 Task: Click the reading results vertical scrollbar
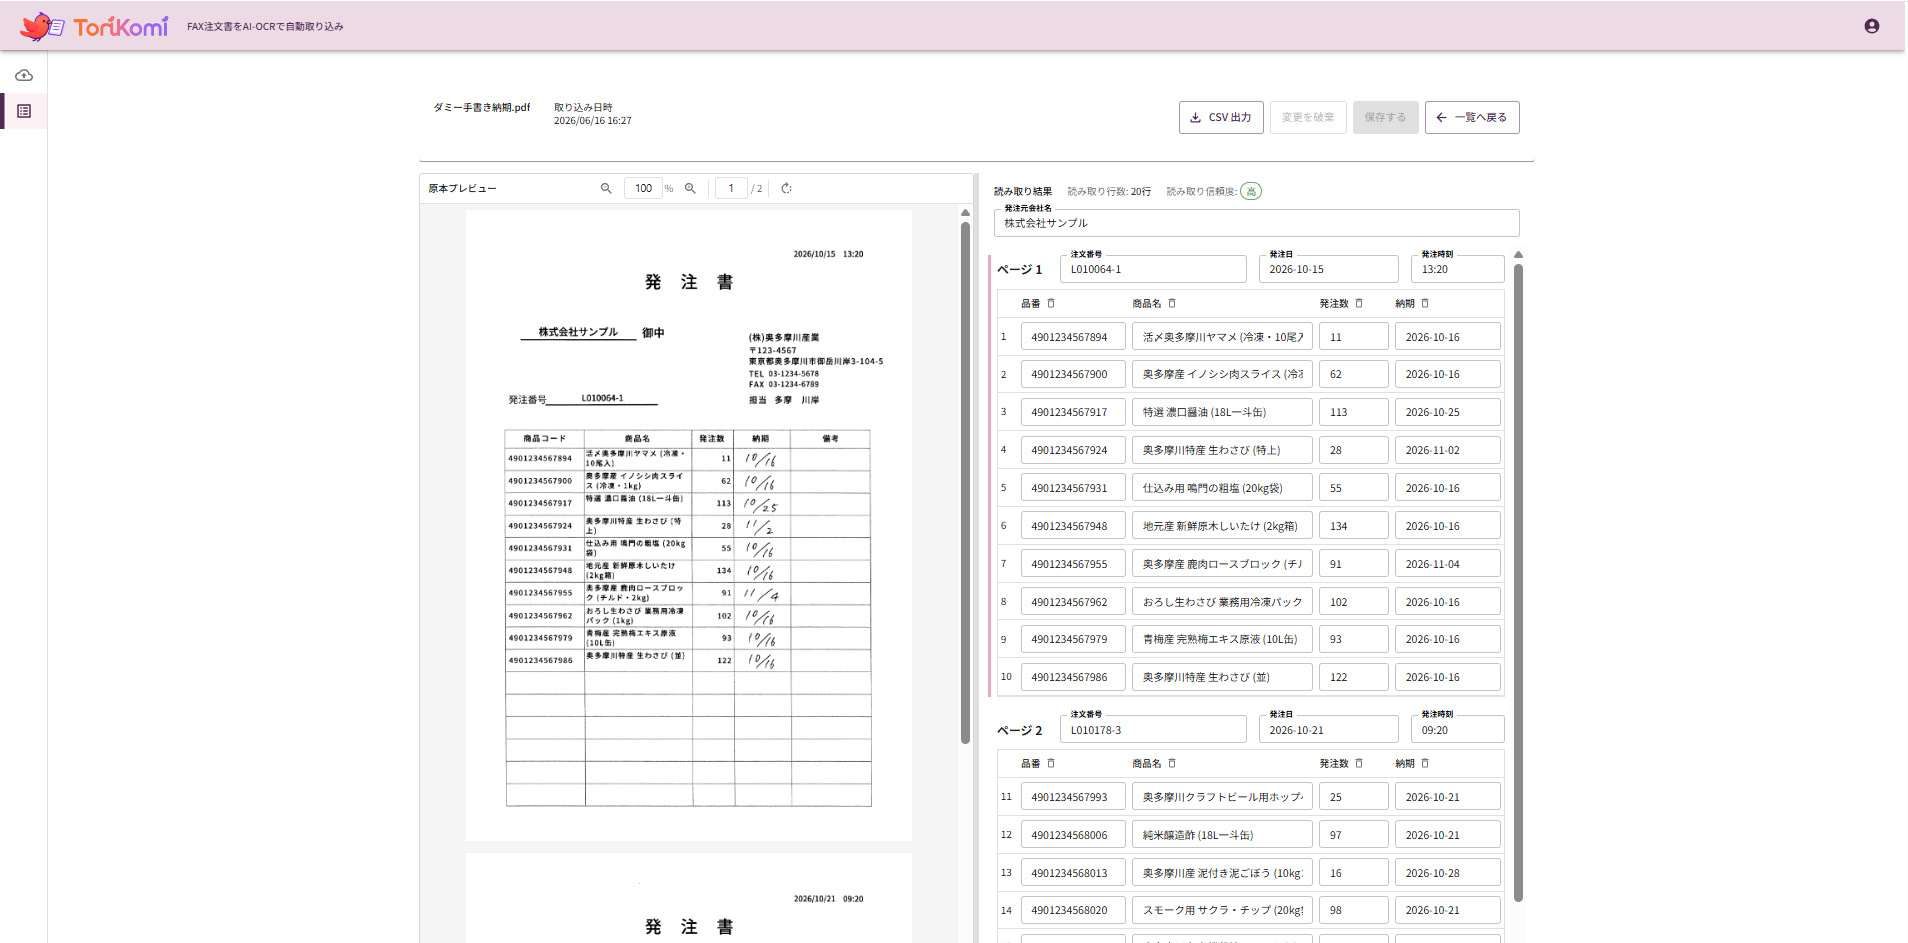(x=1518, y=582)
